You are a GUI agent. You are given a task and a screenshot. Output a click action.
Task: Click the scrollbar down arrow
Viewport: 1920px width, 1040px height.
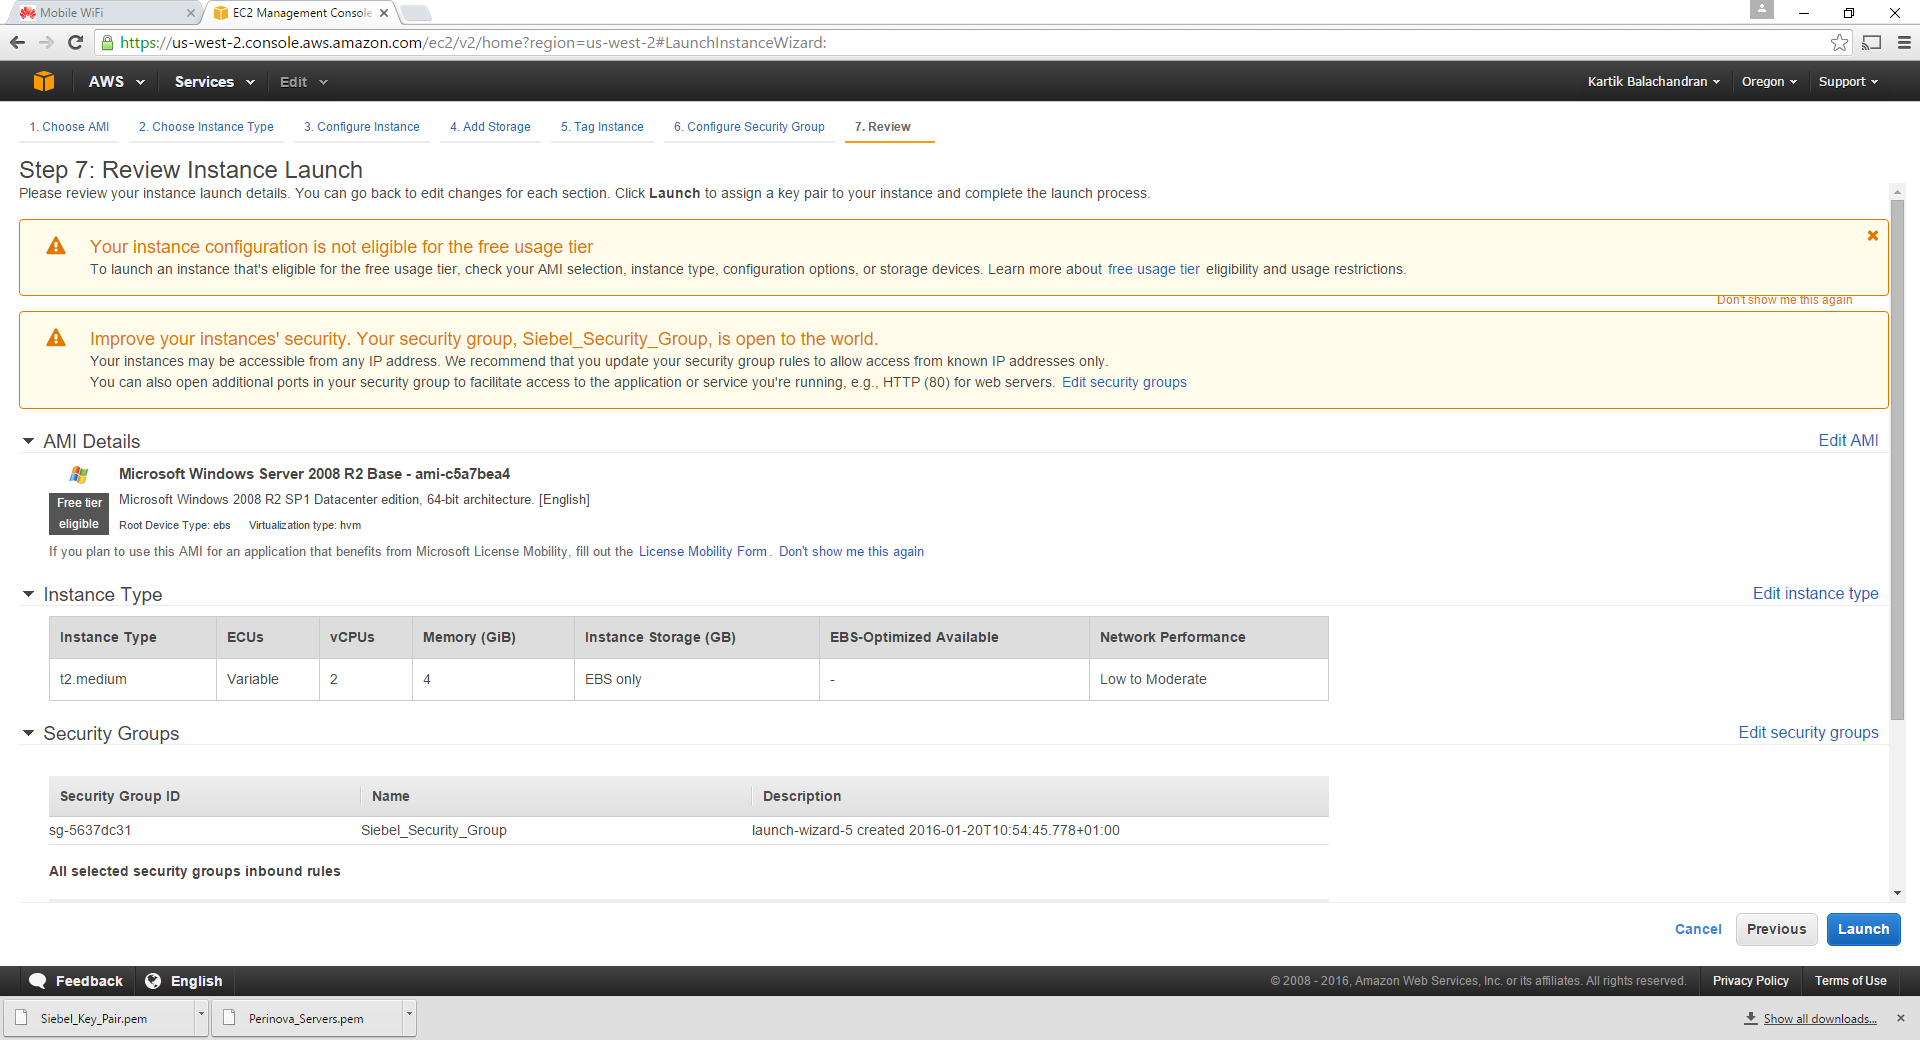pos(1897,893)
